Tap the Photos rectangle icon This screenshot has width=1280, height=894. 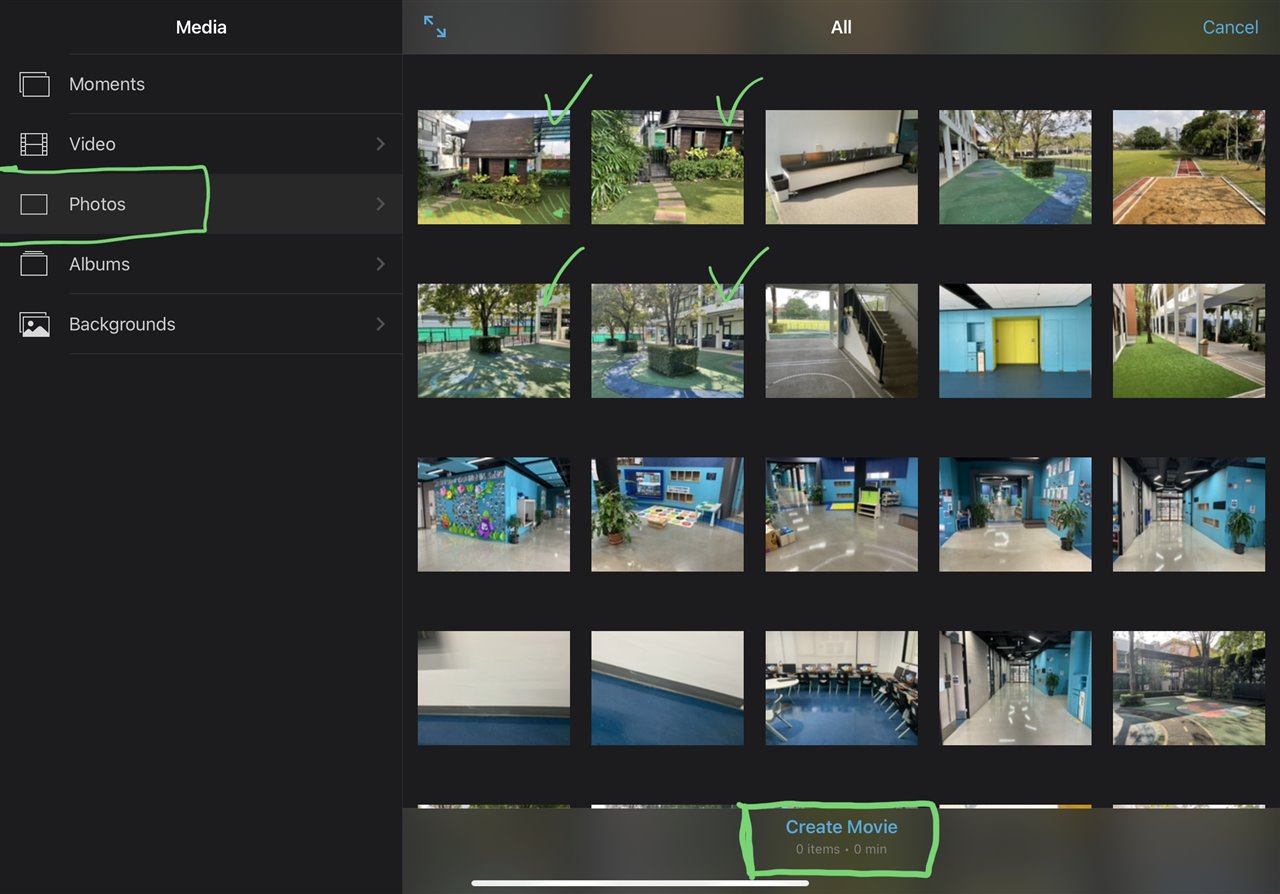click(x=34, y=204)
